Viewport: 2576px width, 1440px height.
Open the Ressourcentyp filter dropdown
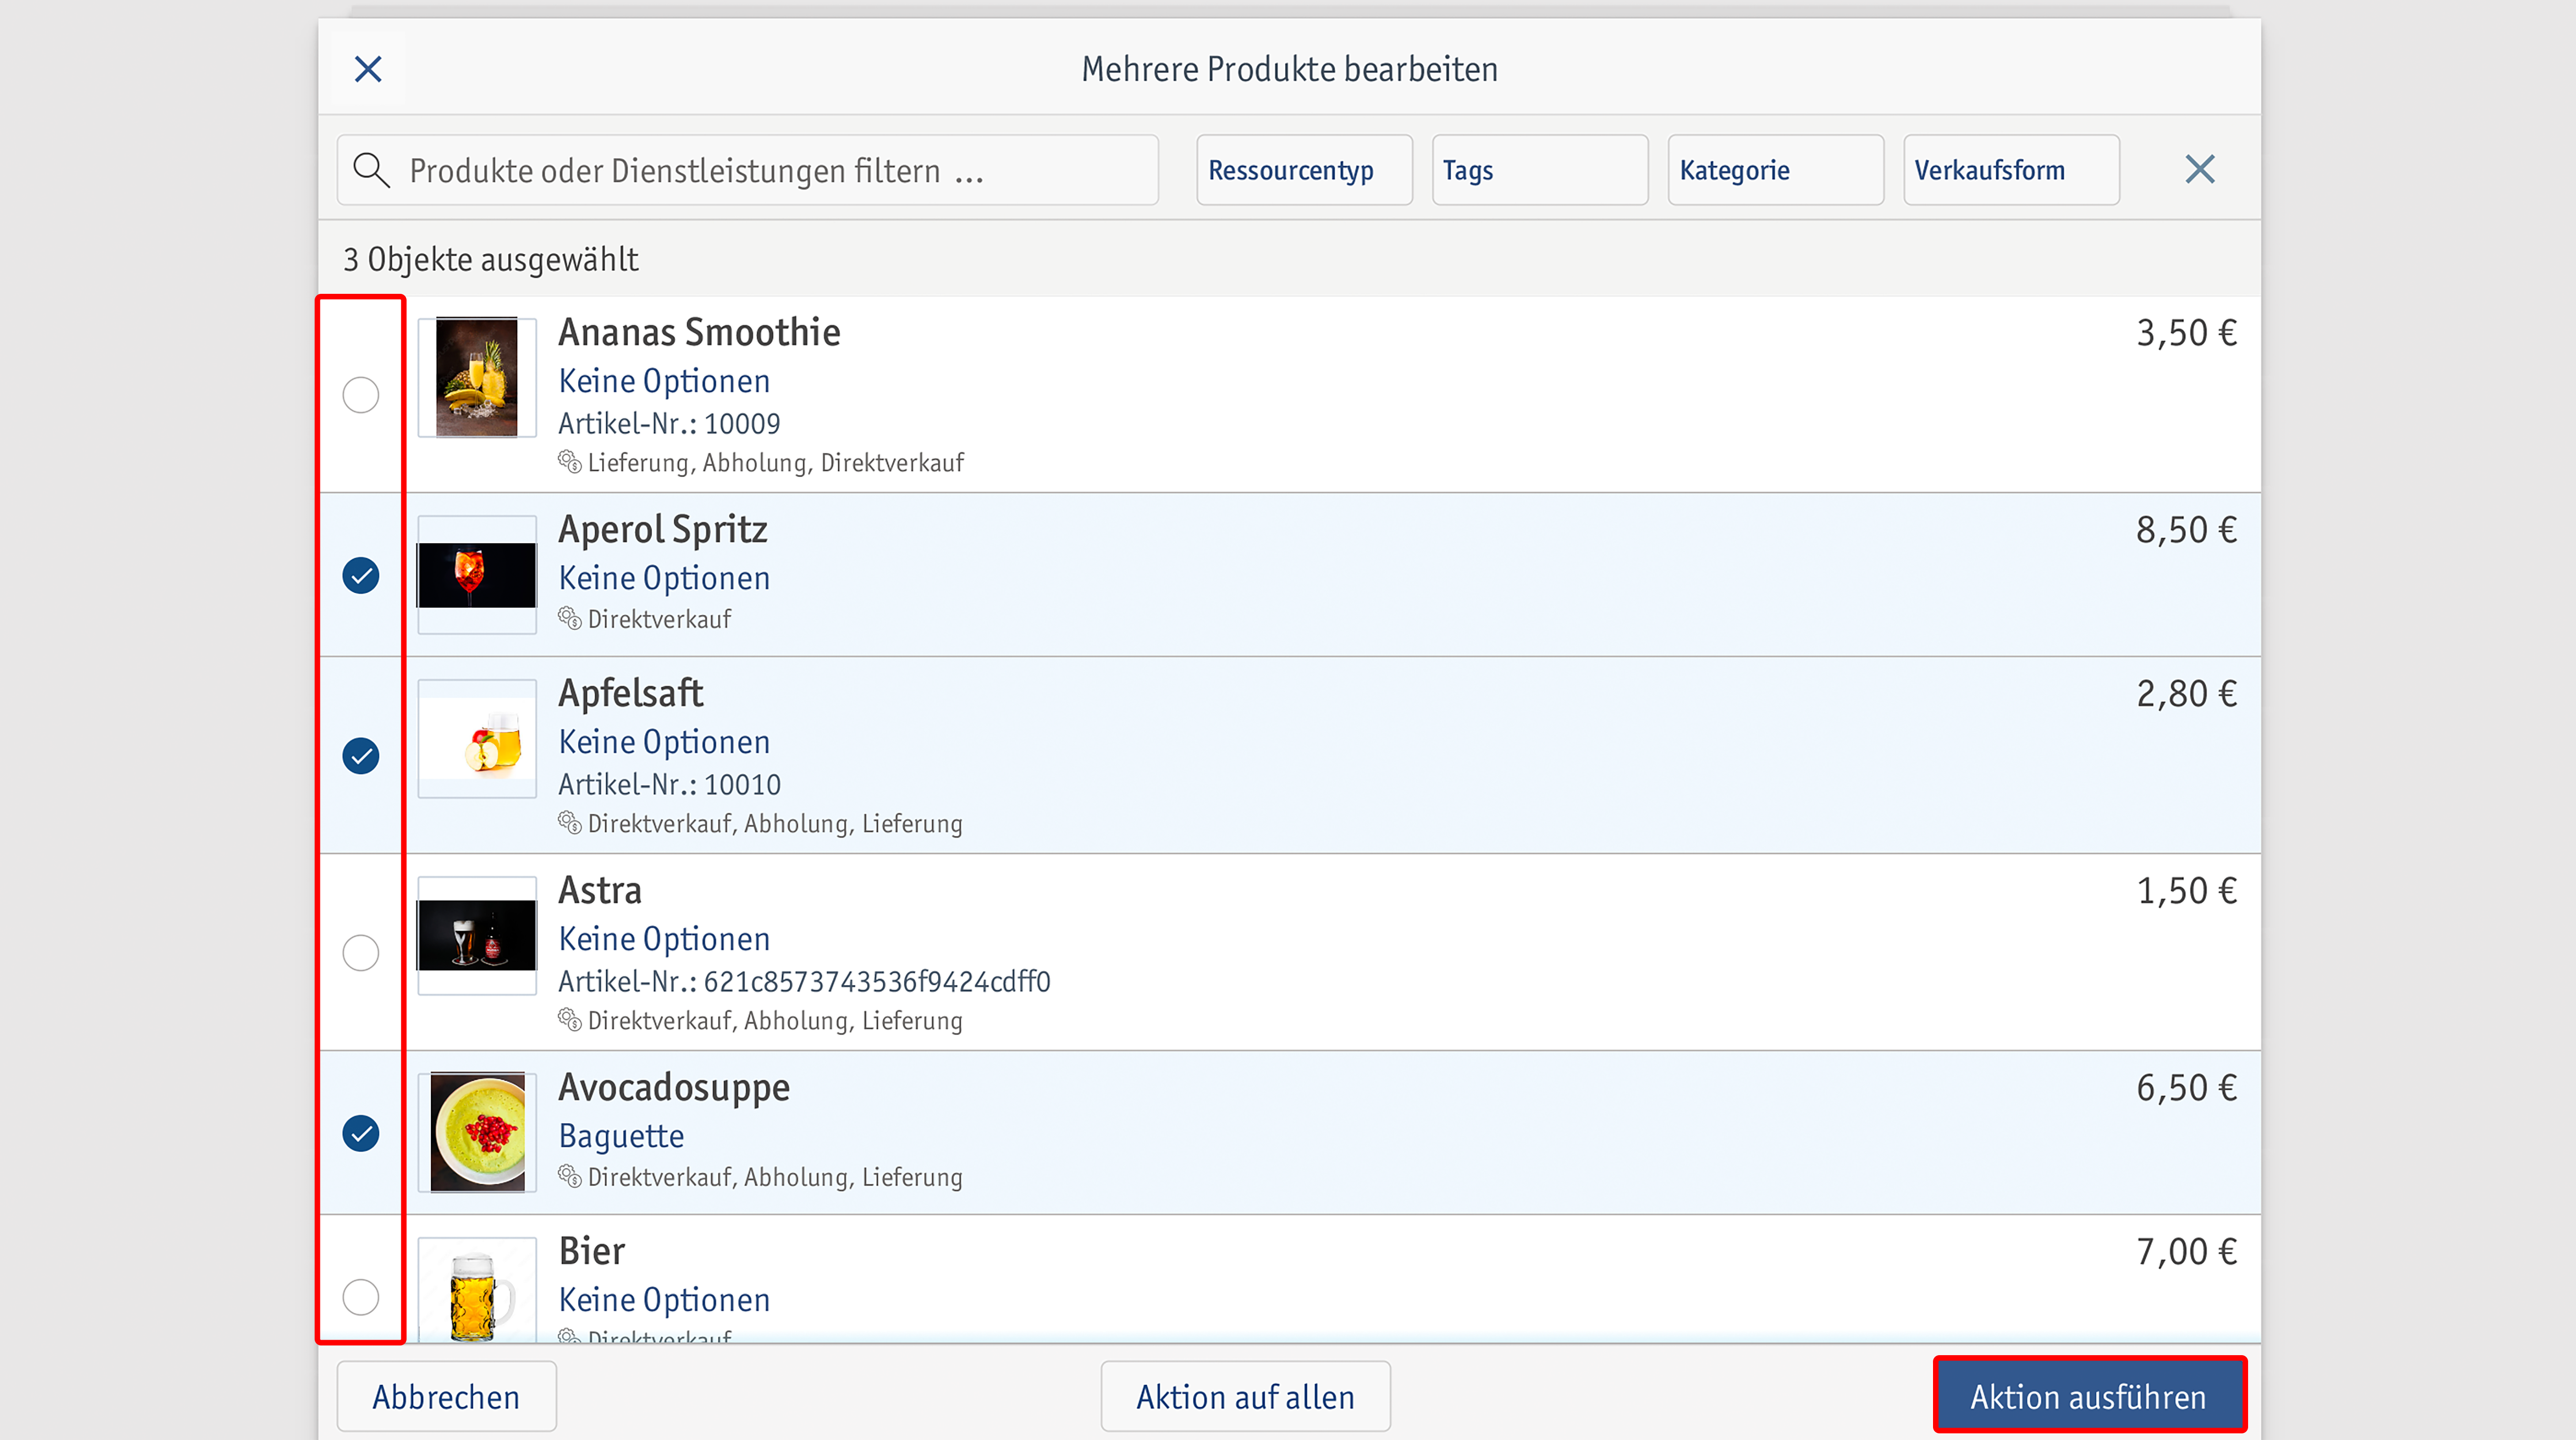point(1304,170)
